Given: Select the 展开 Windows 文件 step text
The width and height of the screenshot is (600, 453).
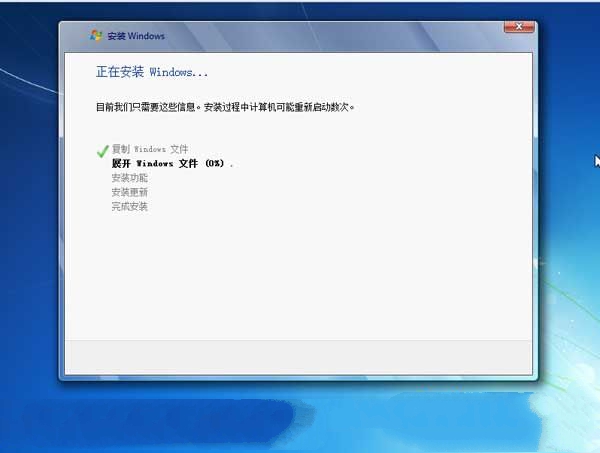Looking at the screenshot, I should 156,163.
